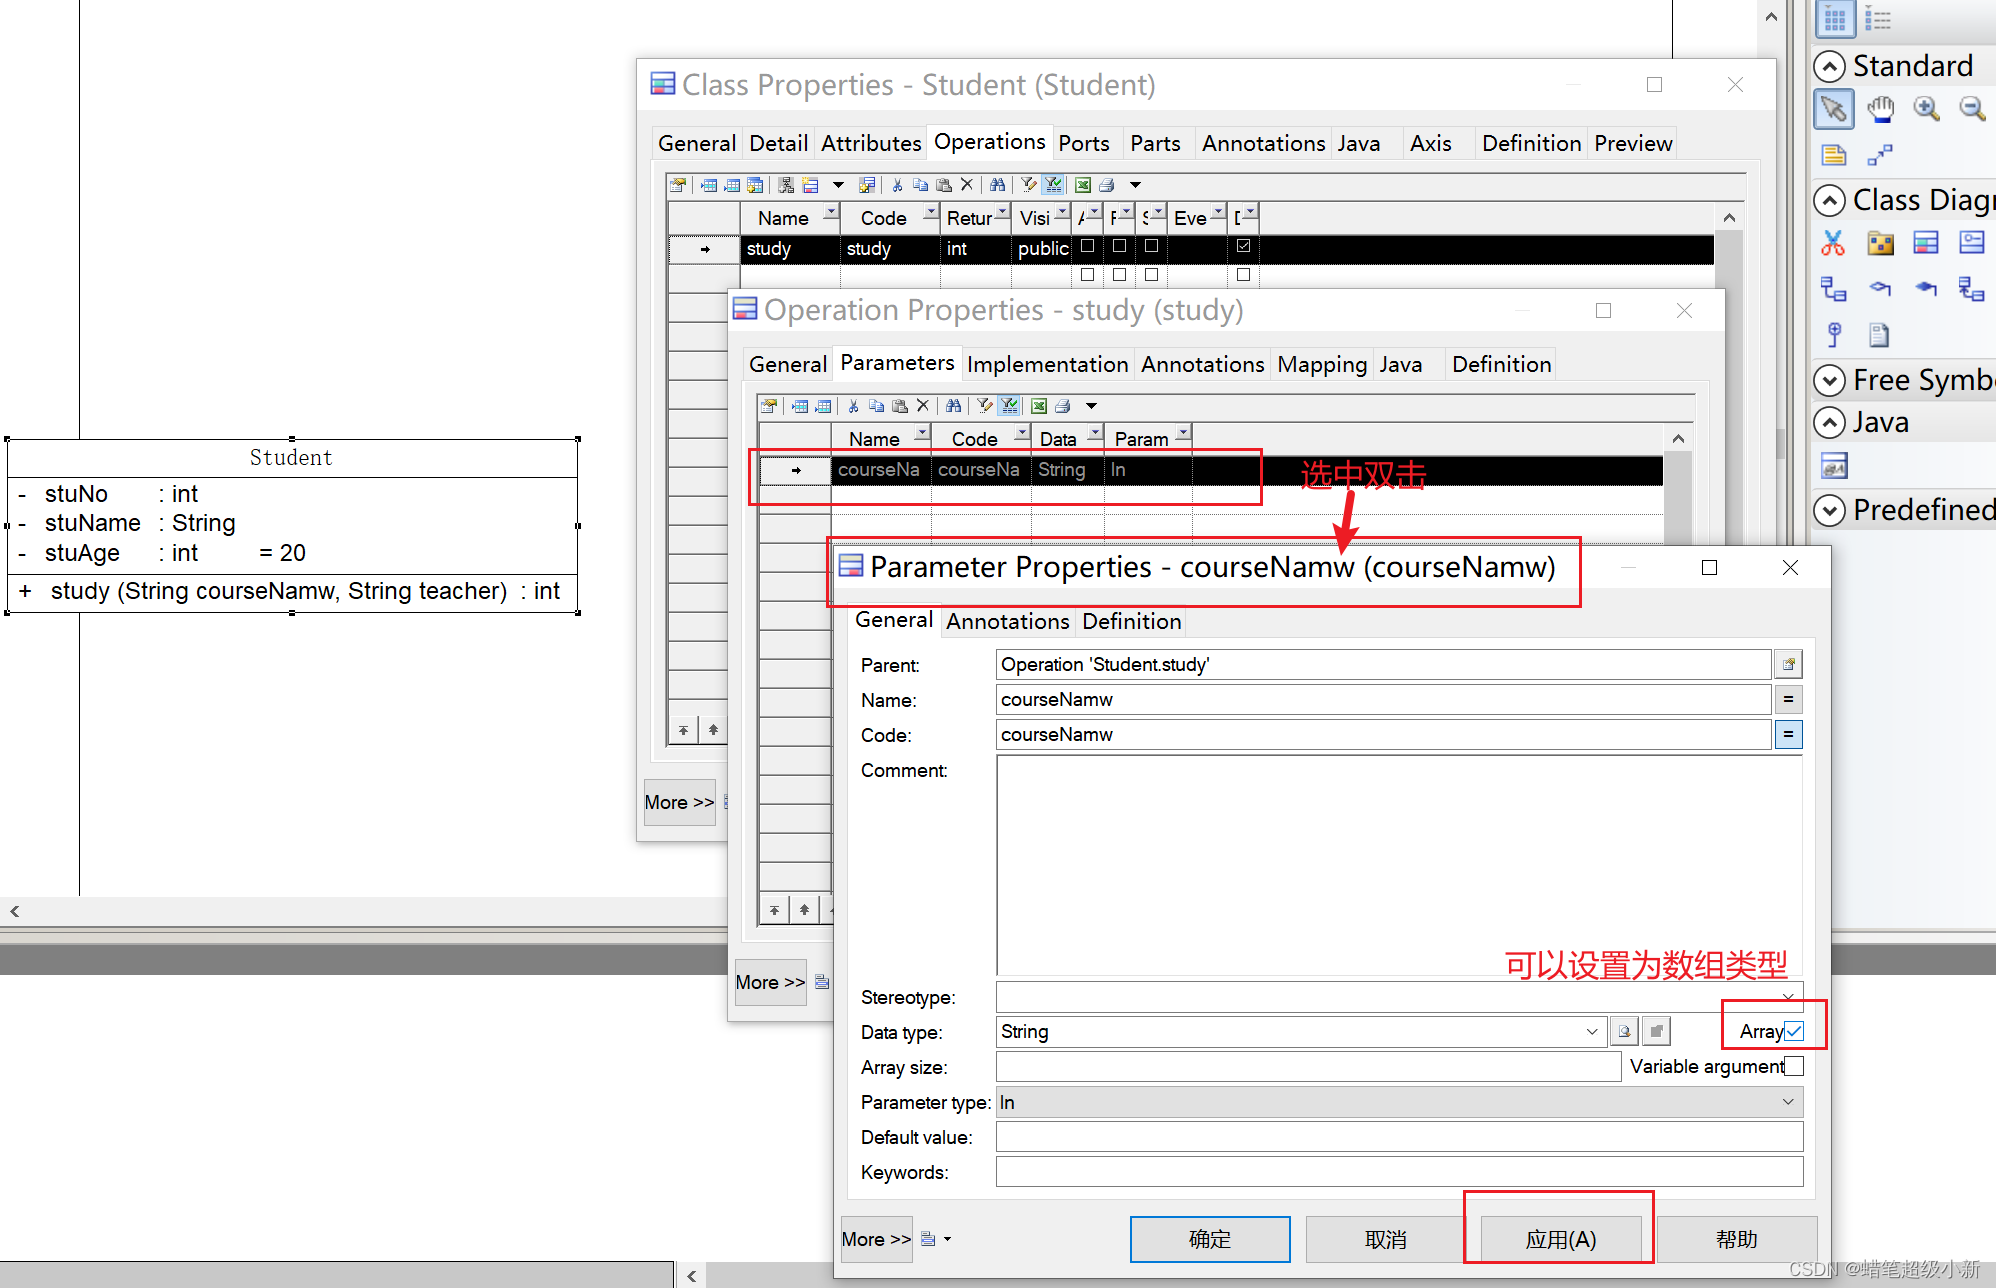Select the Grabber hand tool

tap(1880, 110)
